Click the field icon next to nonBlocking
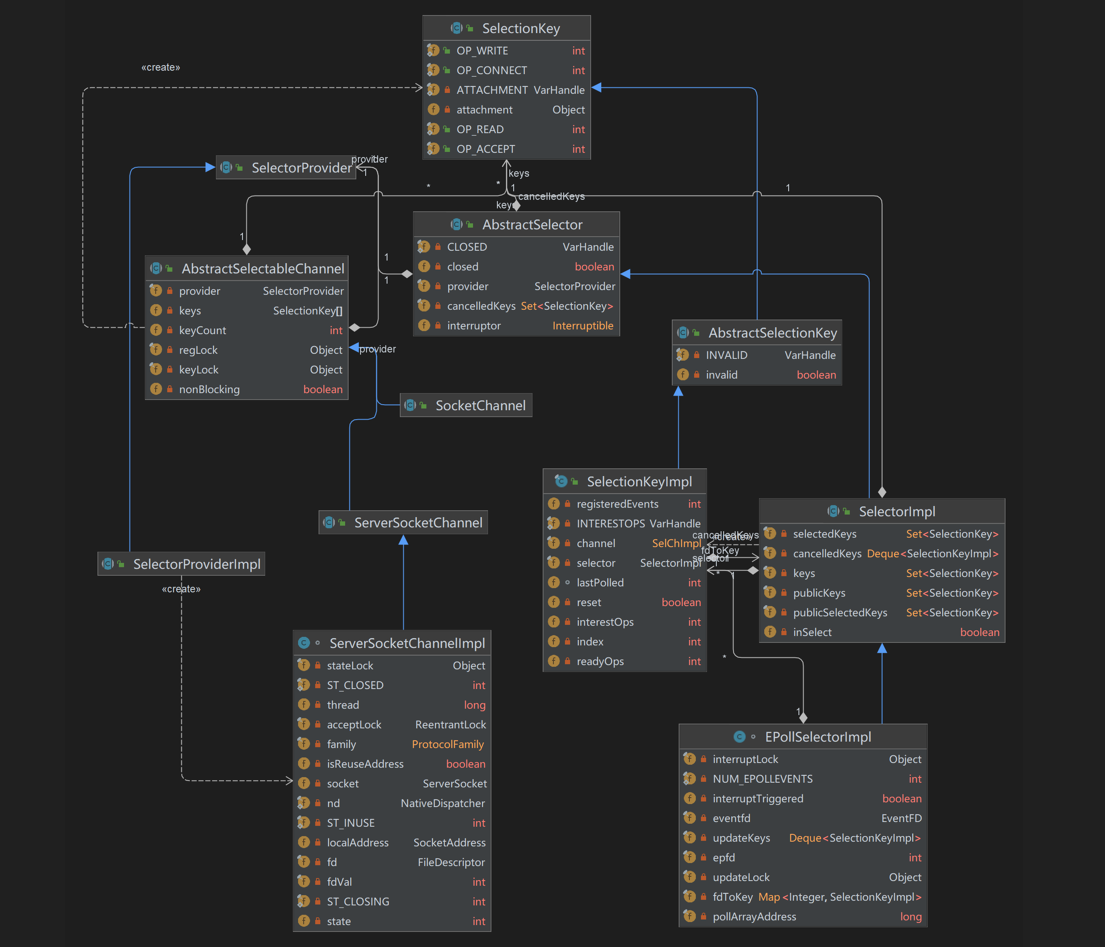This screenshot has height=947, width=1105. pos(156,390)
